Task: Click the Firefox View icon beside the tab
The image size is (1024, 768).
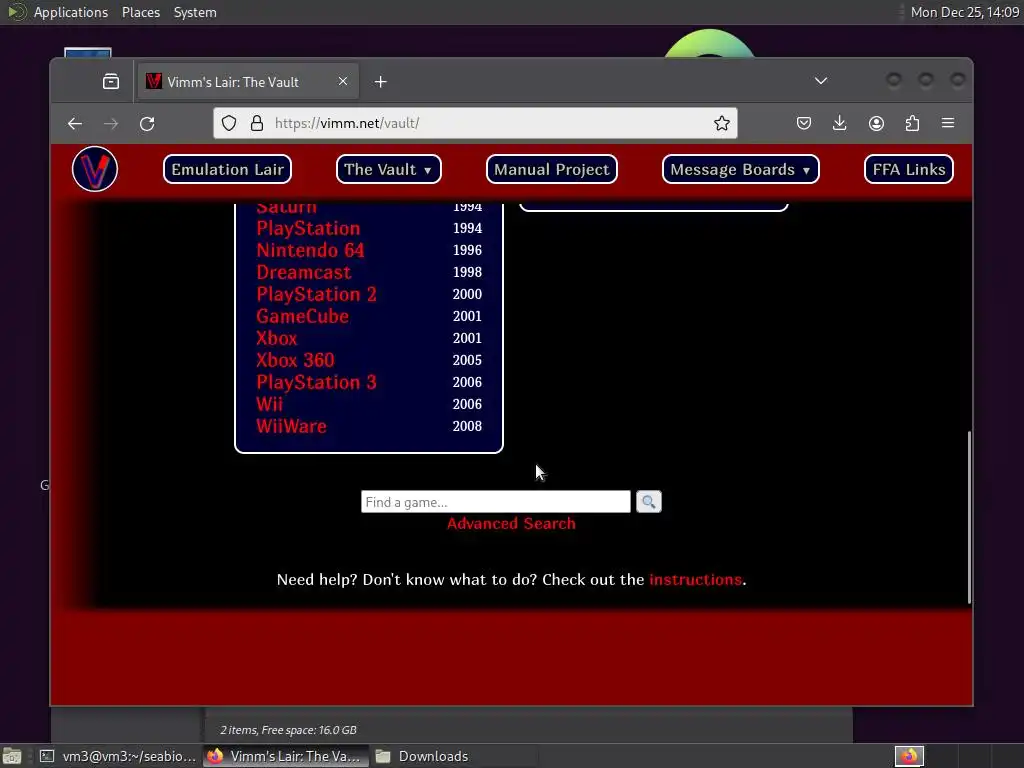Action: tap(111, 82)
